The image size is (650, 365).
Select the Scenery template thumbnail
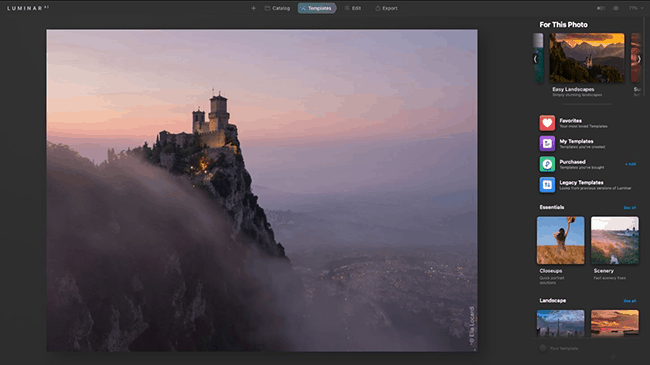click(615, 240)
